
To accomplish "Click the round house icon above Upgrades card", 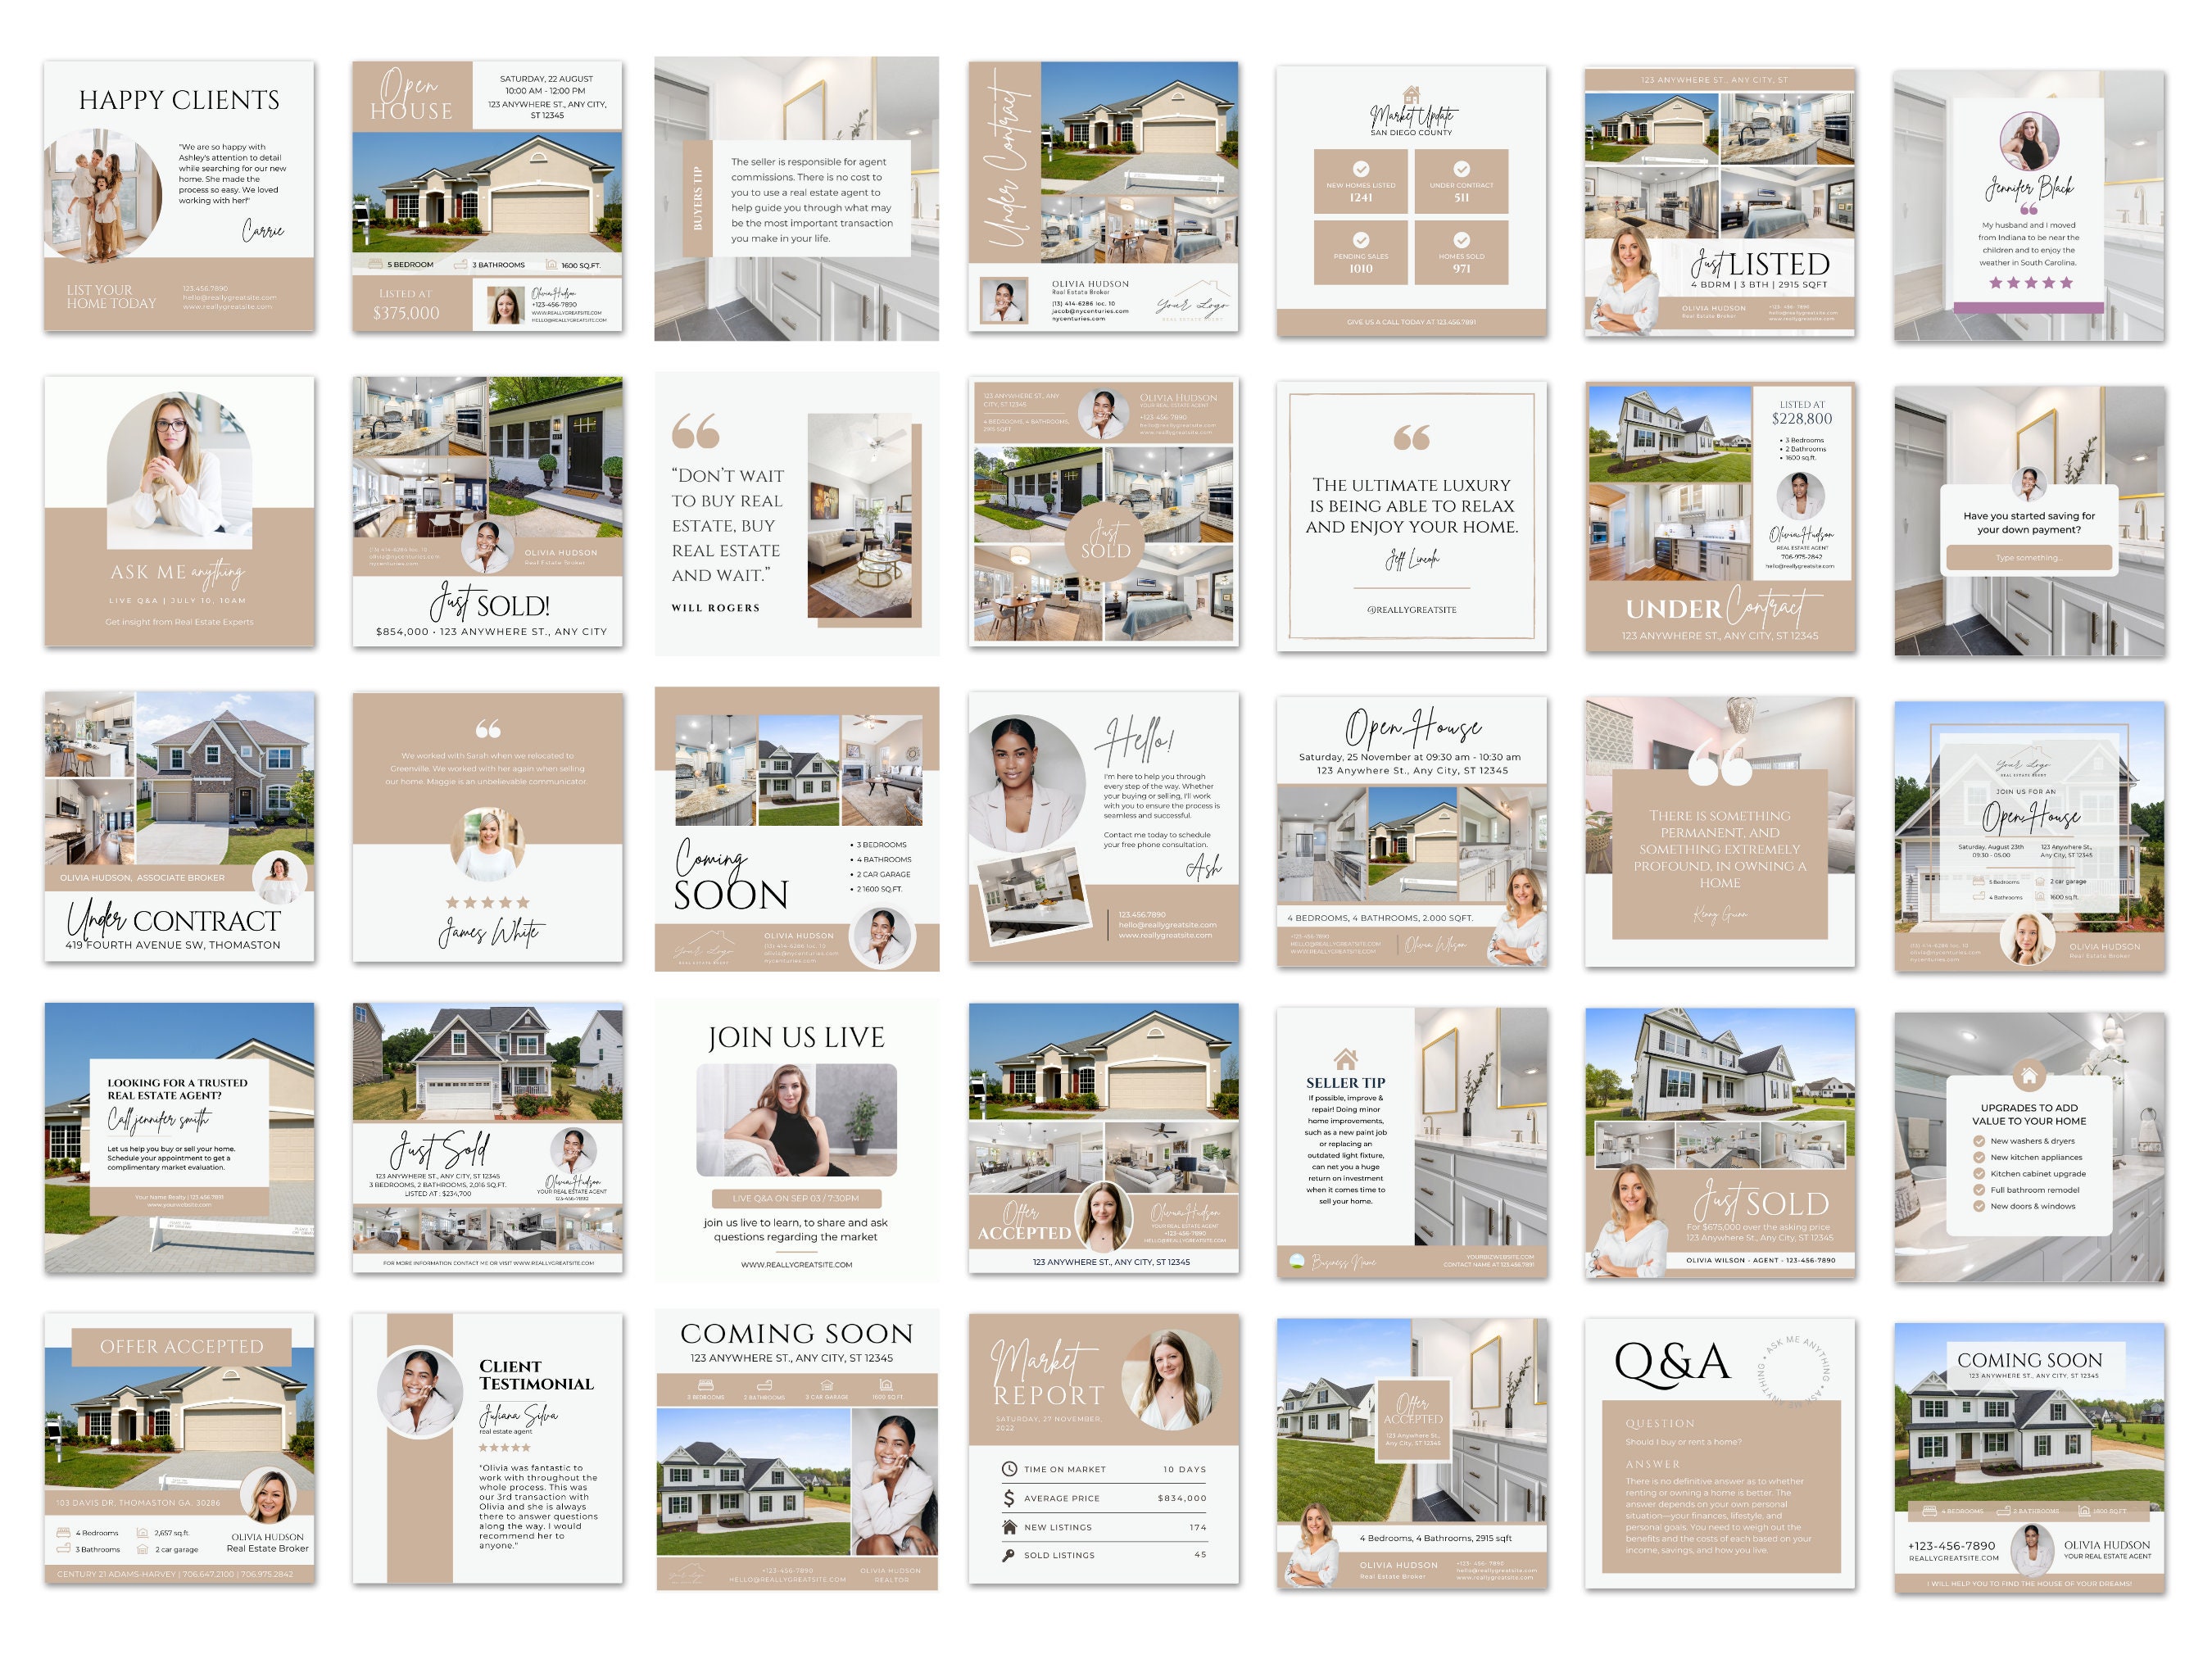I will (2029, 1076).
